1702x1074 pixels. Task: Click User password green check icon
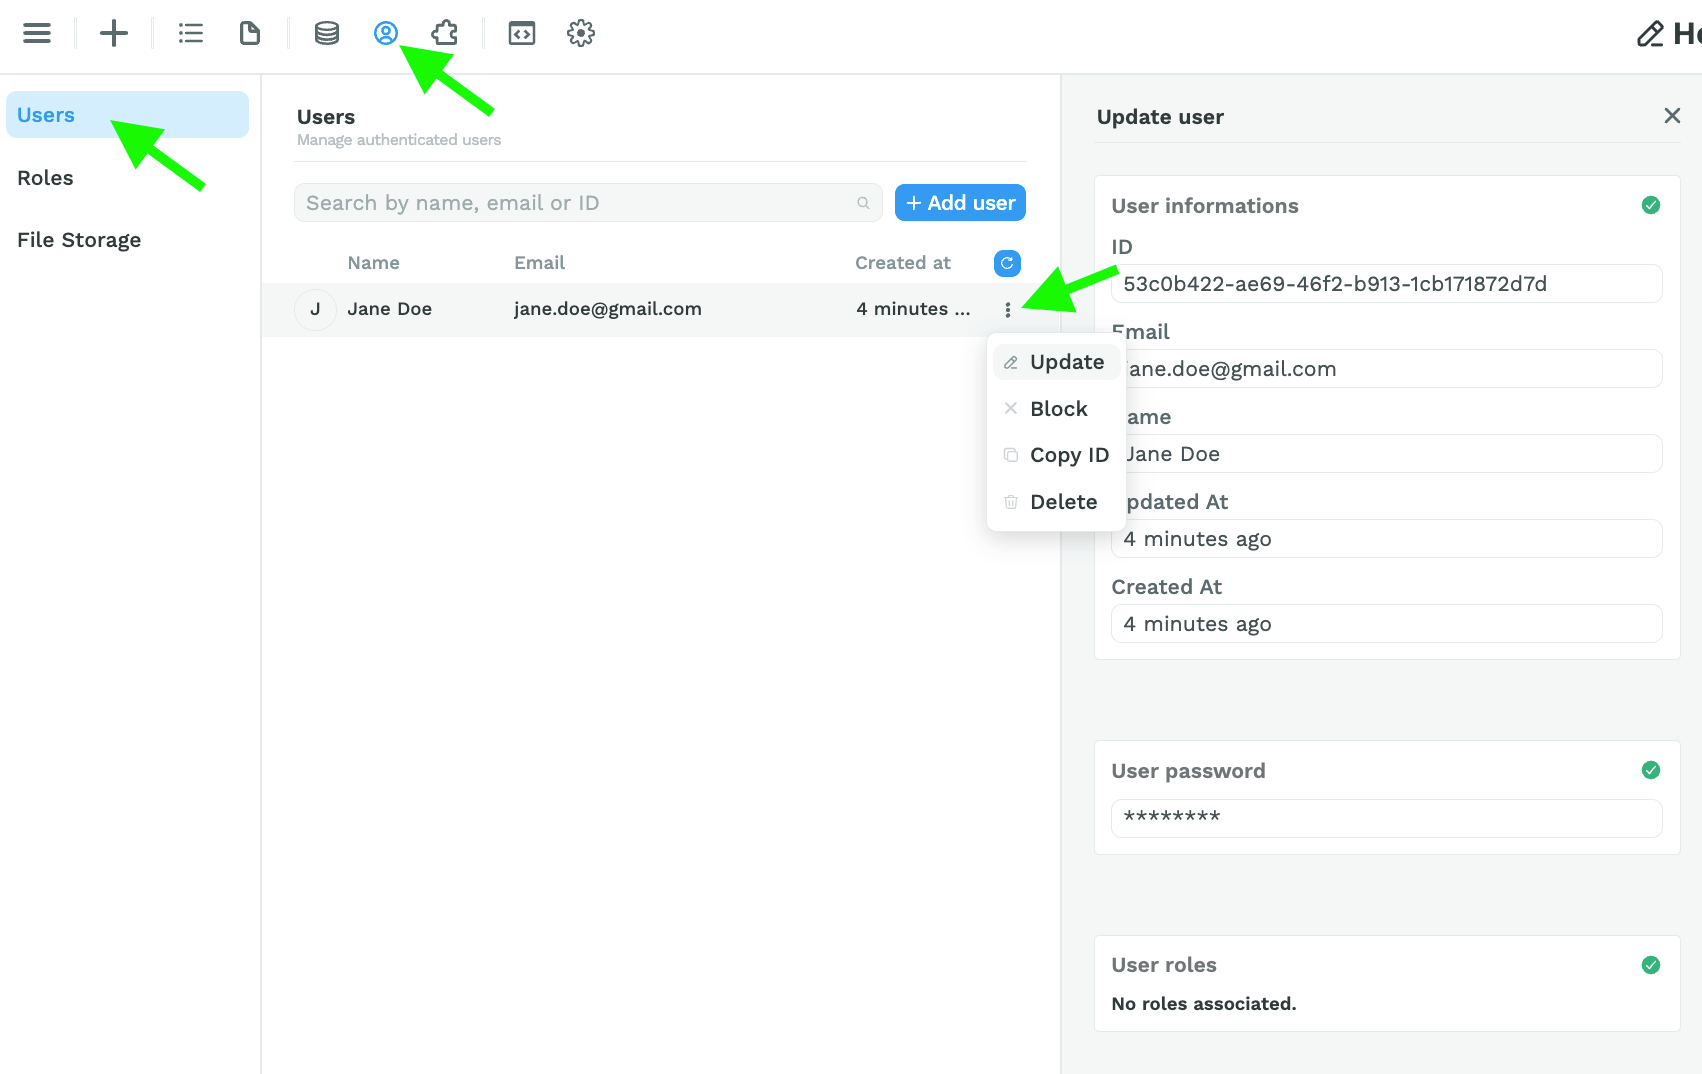1651,770
